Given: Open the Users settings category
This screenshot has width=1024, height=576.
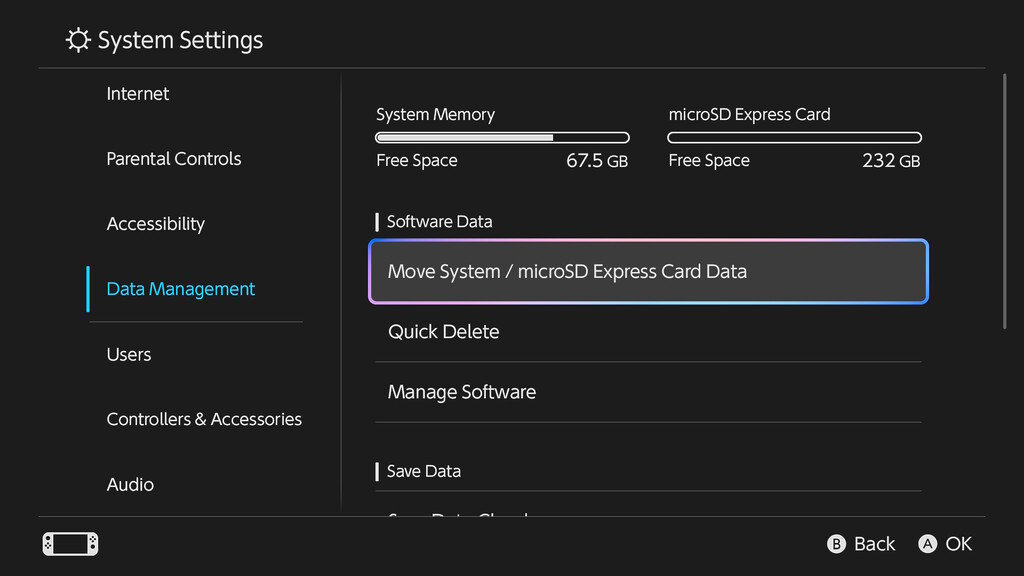Looking at the screenshot, I should point(129,355).
